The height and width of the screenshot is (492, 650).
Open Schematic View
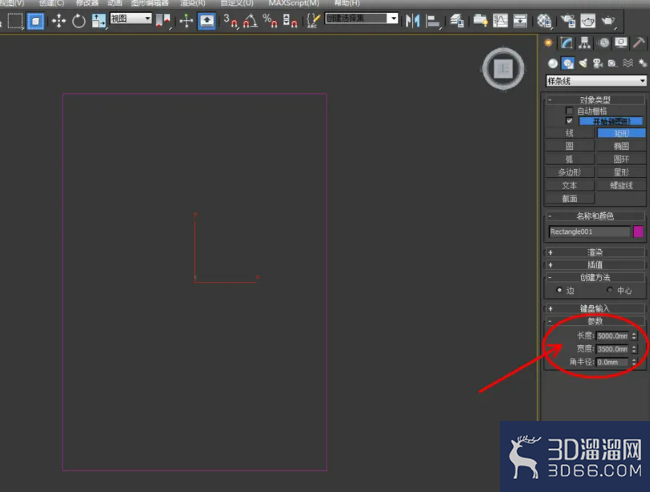[520, 21]
